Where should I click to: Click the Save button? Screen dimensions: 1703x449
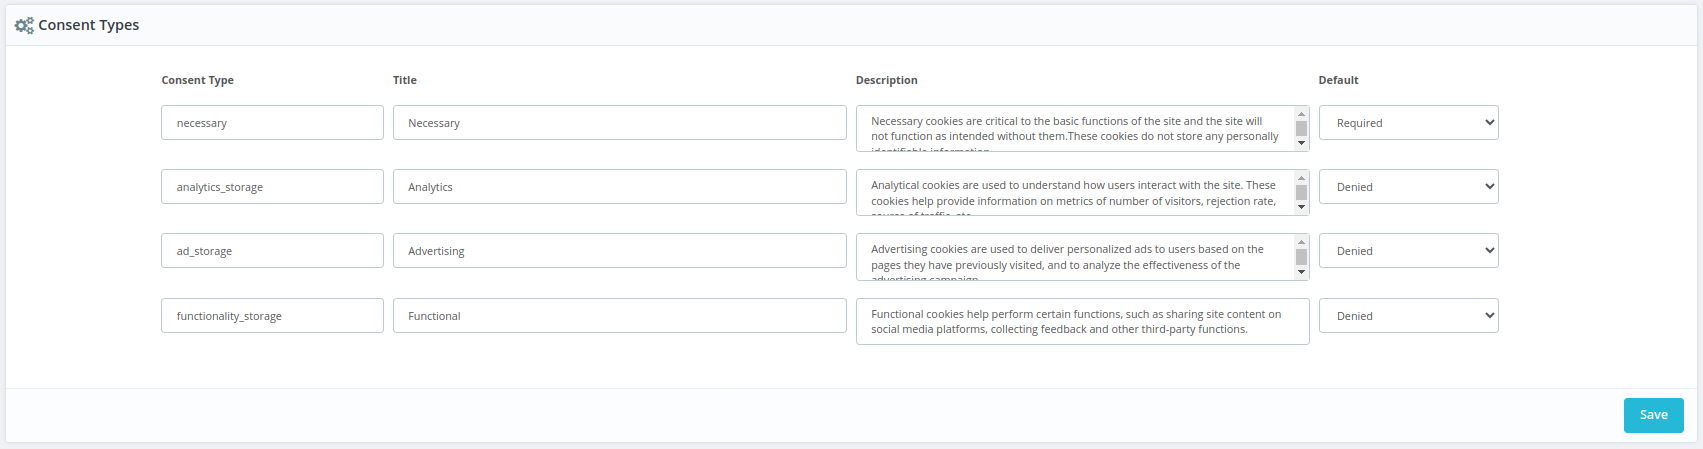[1653, 415]
